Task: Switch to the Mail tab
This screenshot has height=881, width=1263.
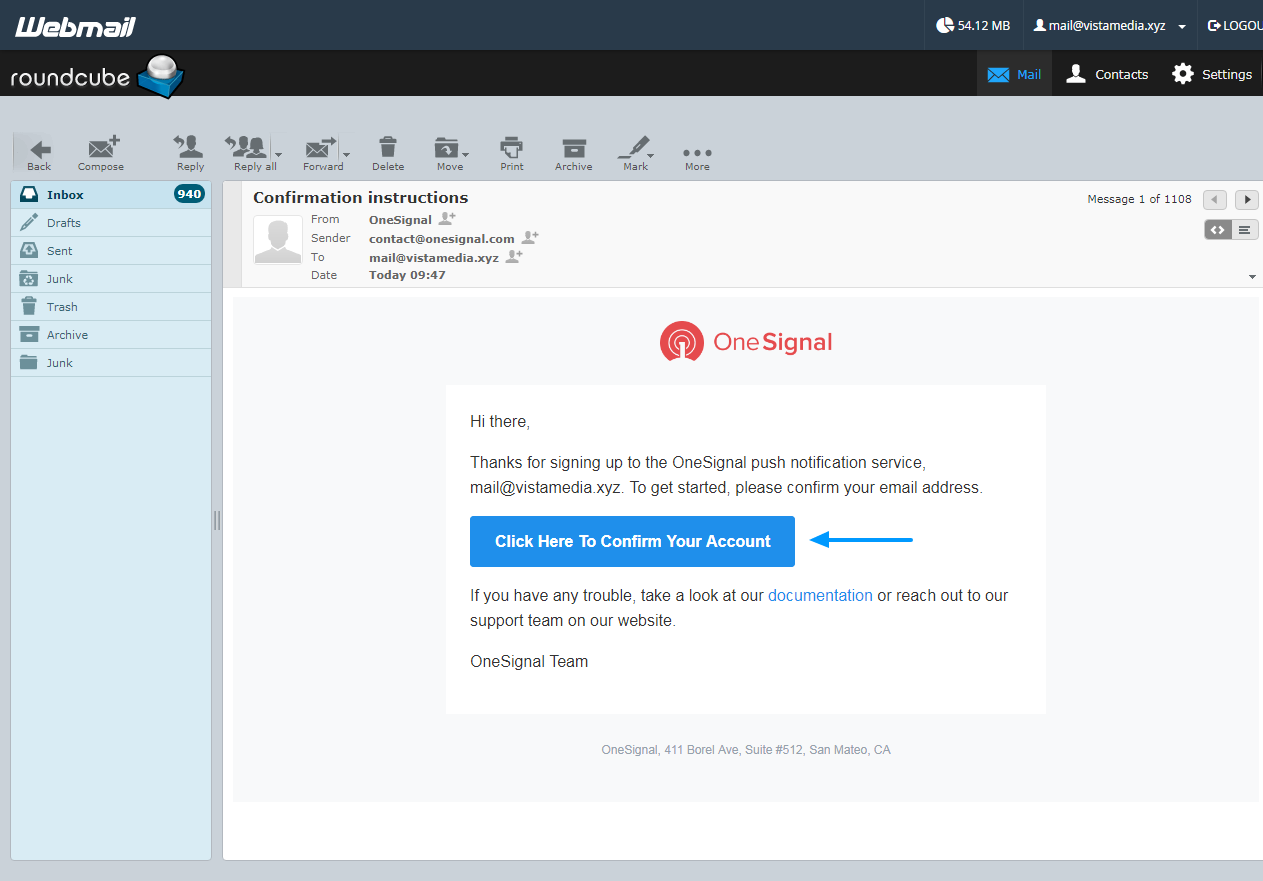Action: pyautogui.click(x=1014, y=74)
